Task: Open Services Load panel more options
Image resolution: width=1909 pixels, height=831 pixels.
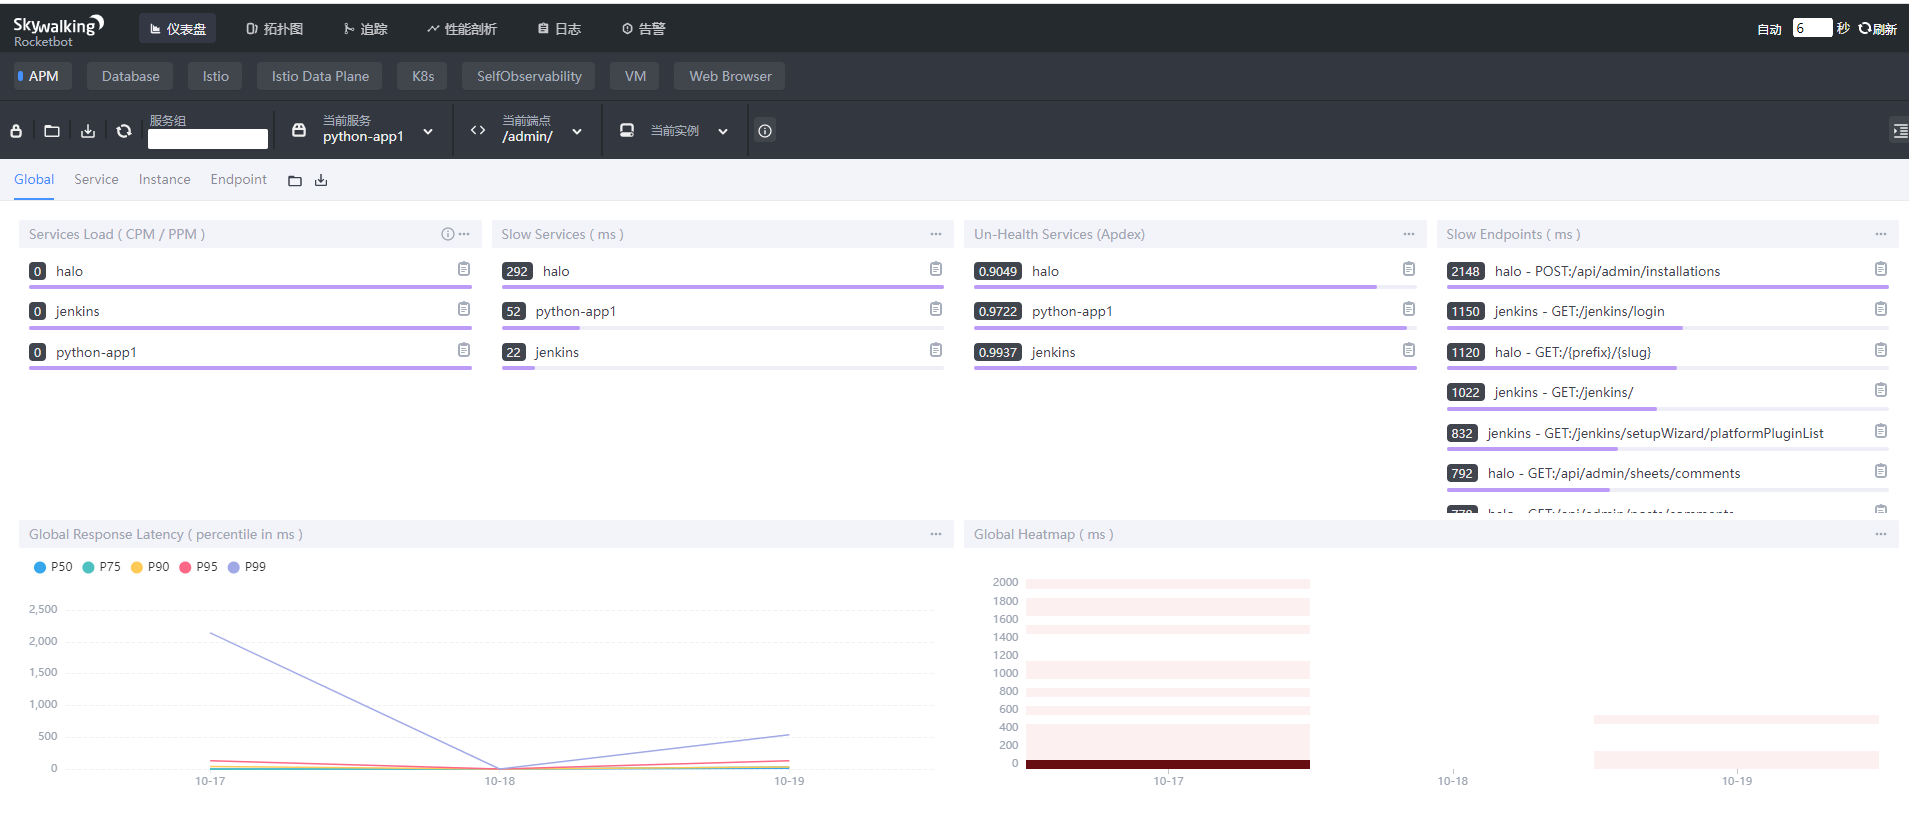Action: tap(464, 234)
